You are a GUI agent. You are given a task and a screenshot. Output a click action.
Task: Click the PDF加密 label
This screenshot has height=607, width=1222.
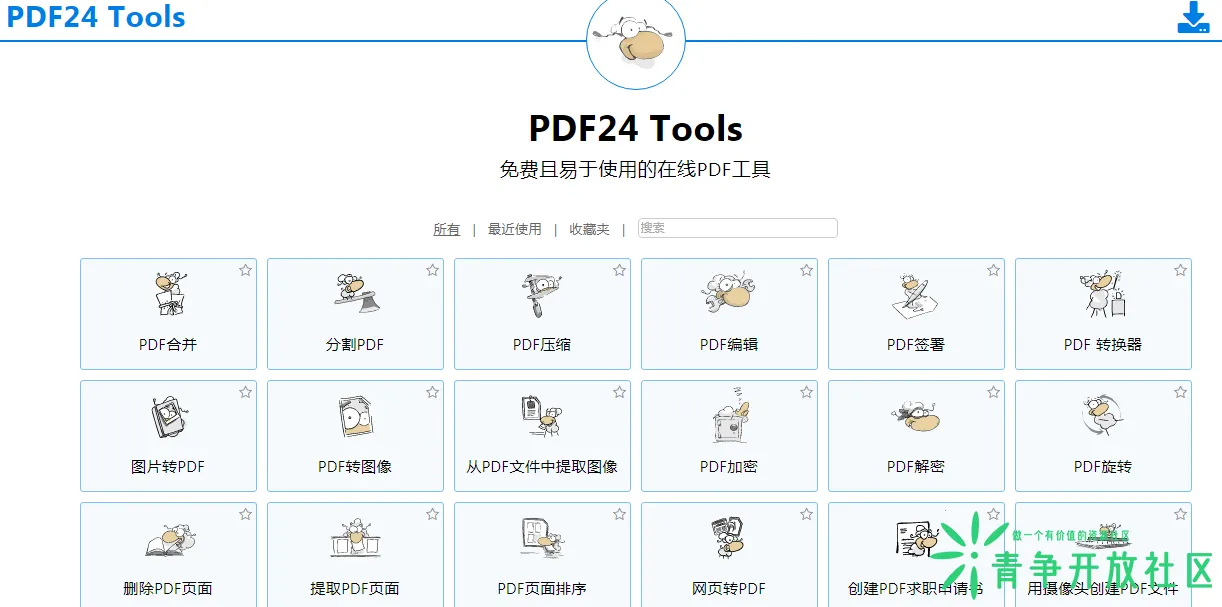pos(729,467)
